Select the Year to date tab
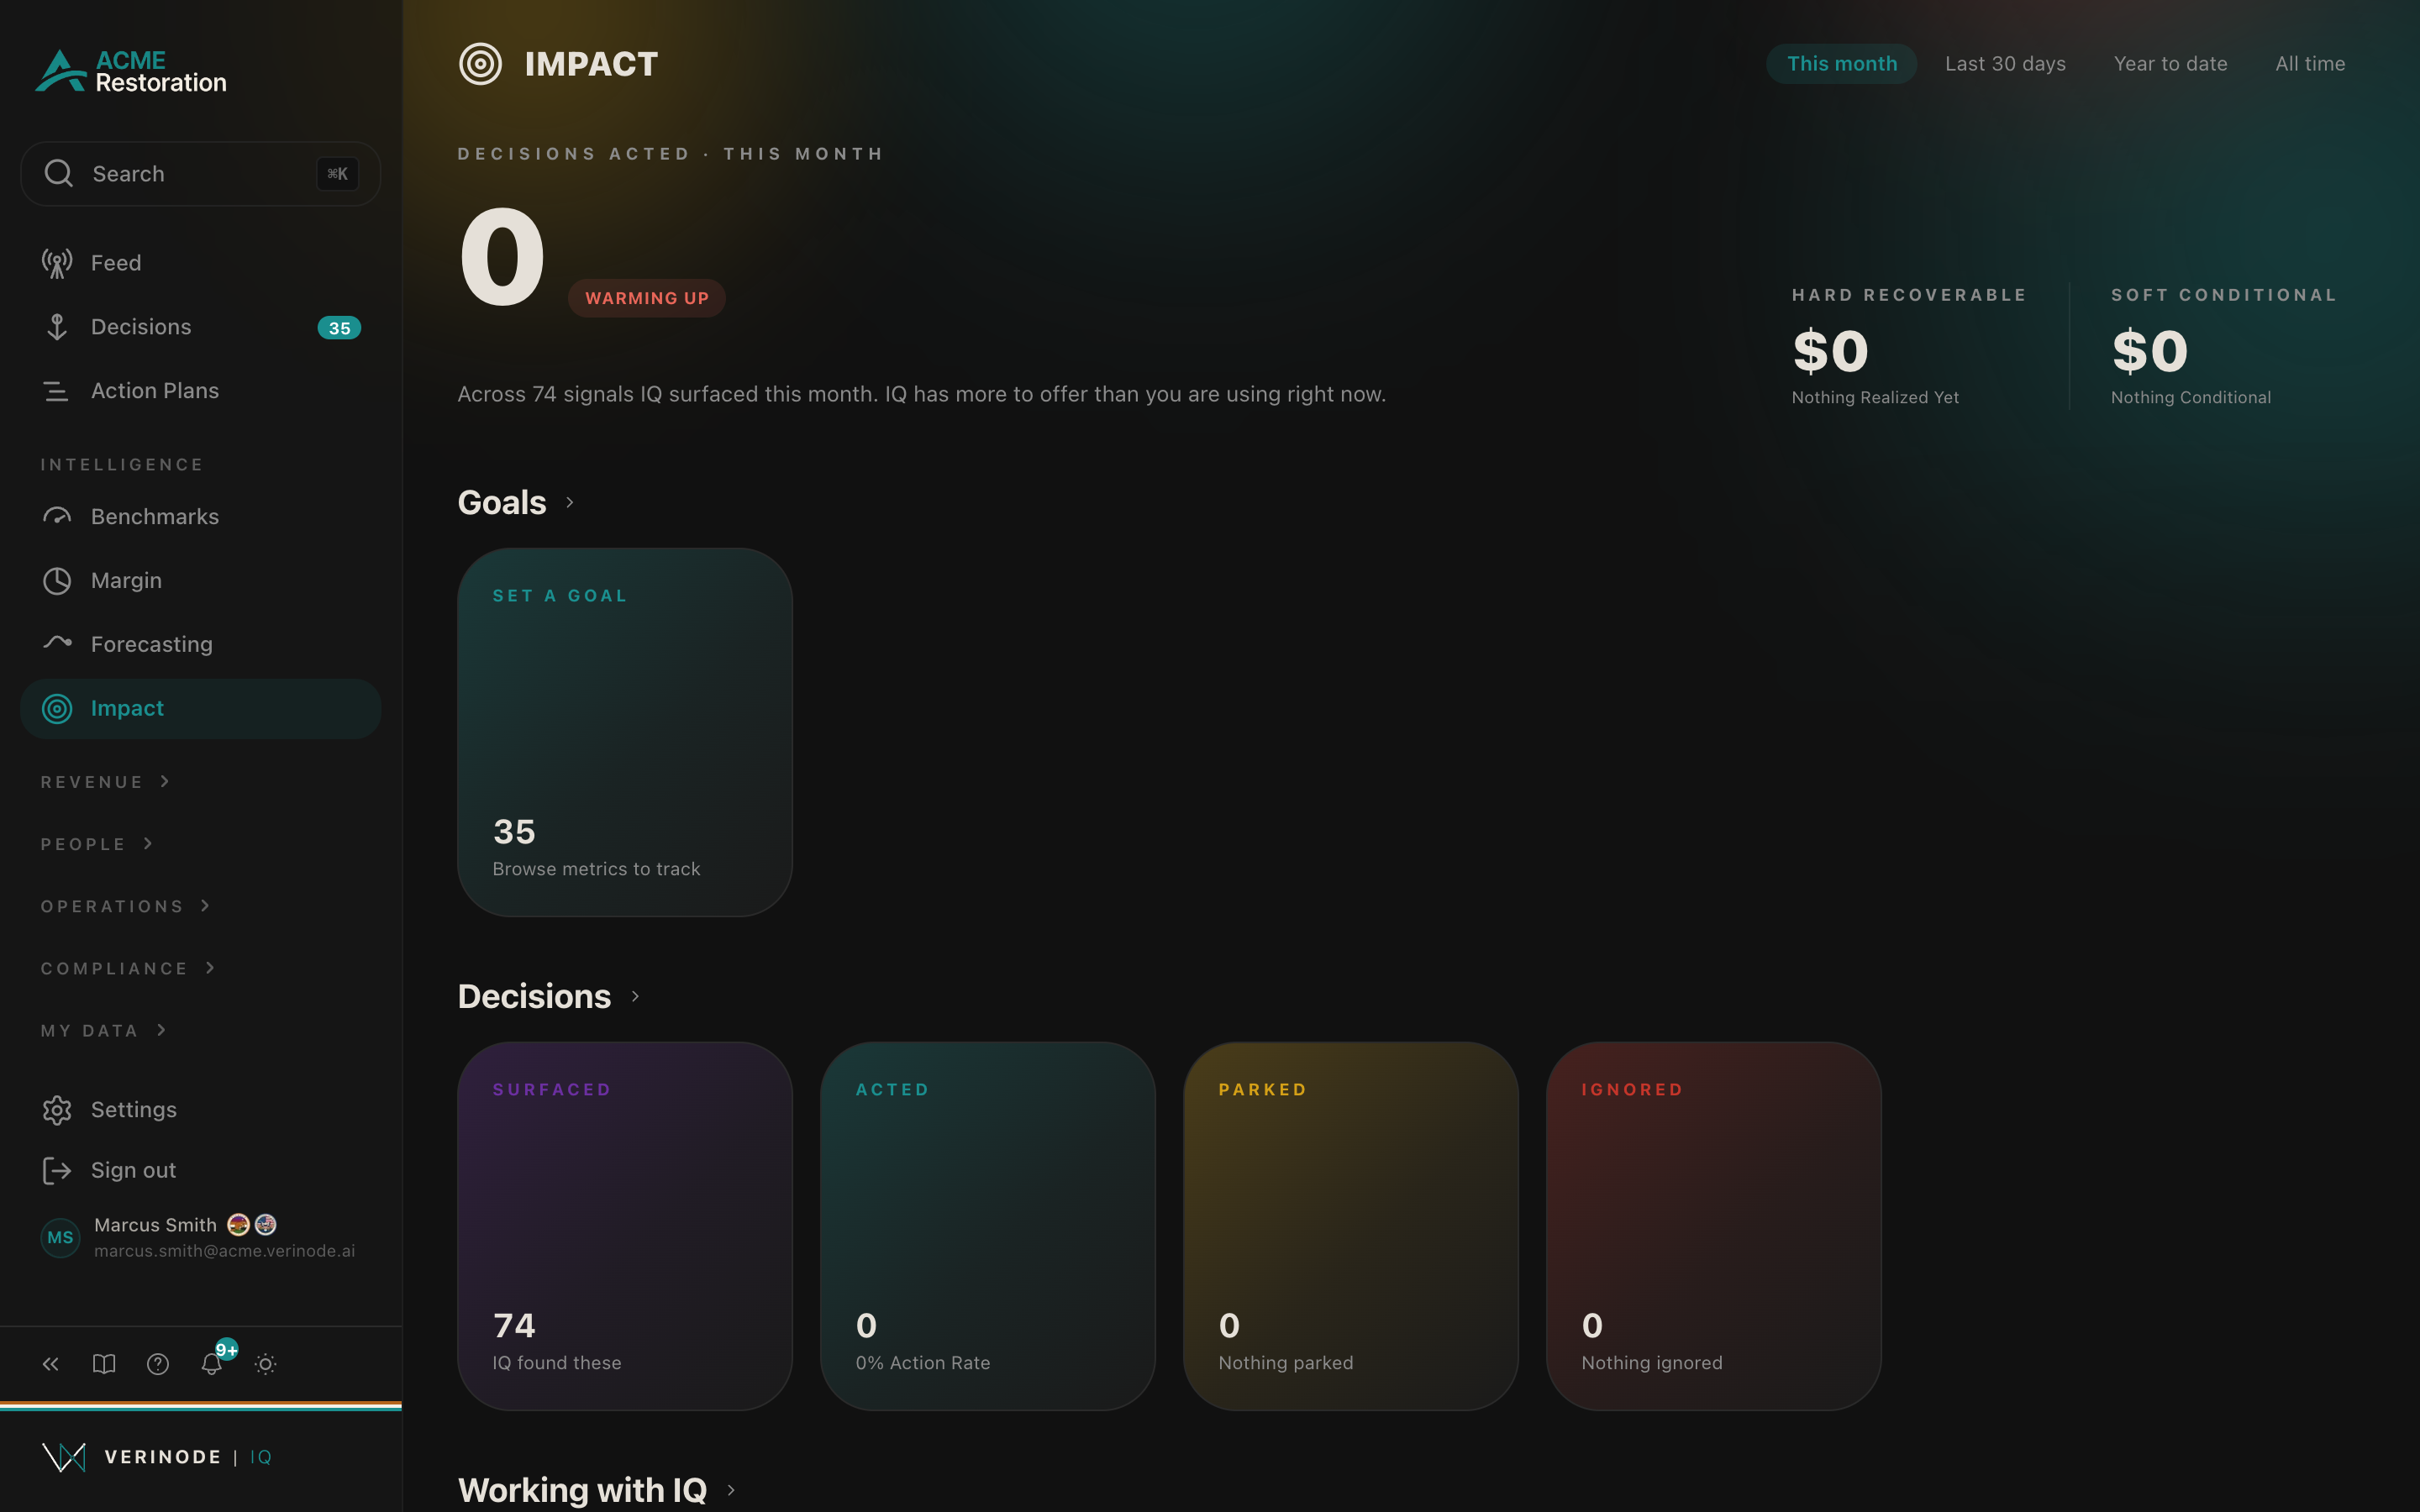 pyautogui.click(x=2170, y=64)
